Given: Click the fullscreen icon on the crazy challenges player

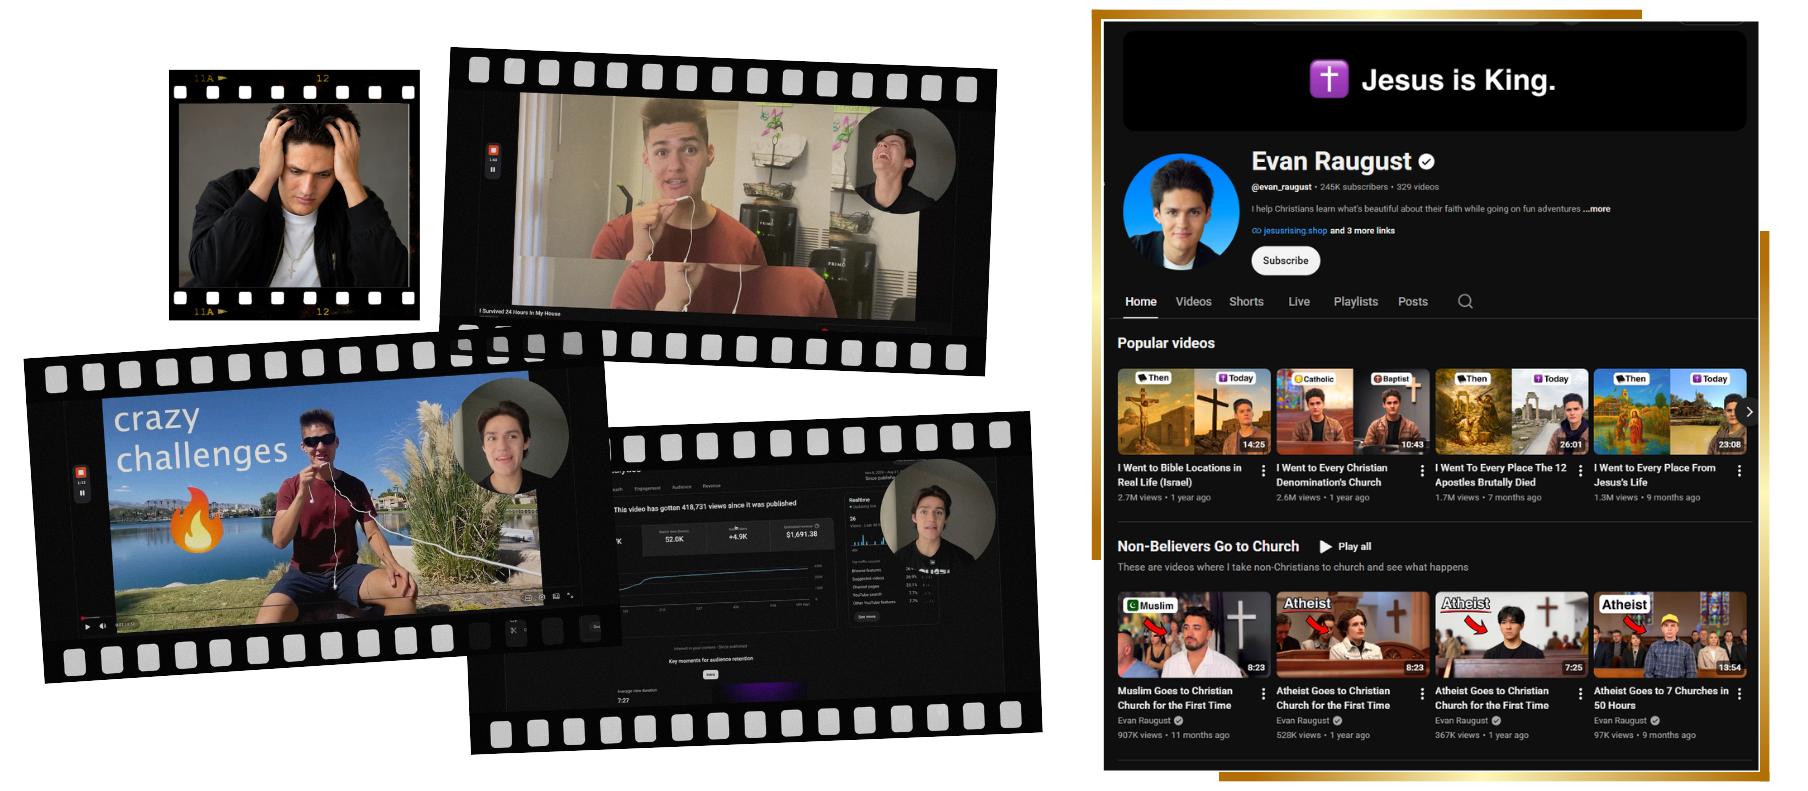Looking at the screenshot, I should click(570, 596).
